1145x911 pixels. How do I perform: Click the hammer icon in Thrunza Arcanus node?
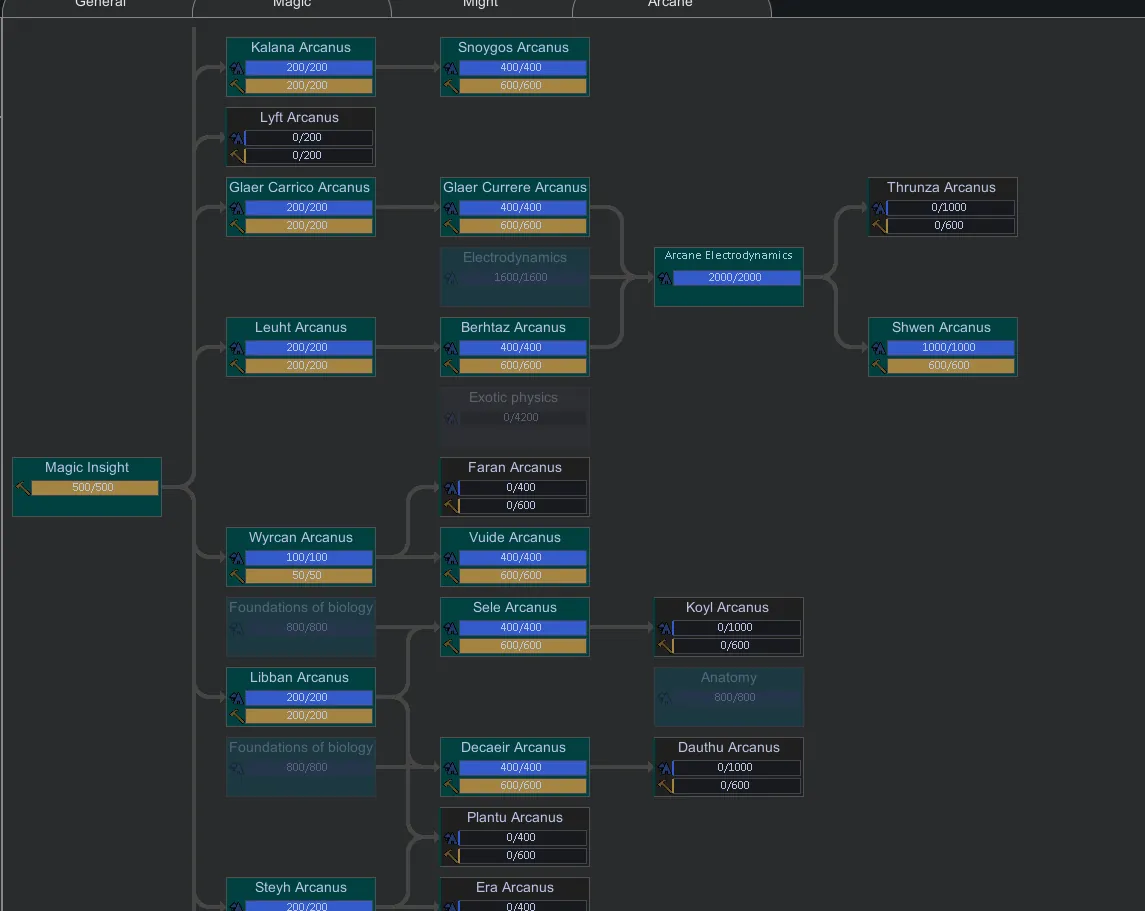[878, 226]
